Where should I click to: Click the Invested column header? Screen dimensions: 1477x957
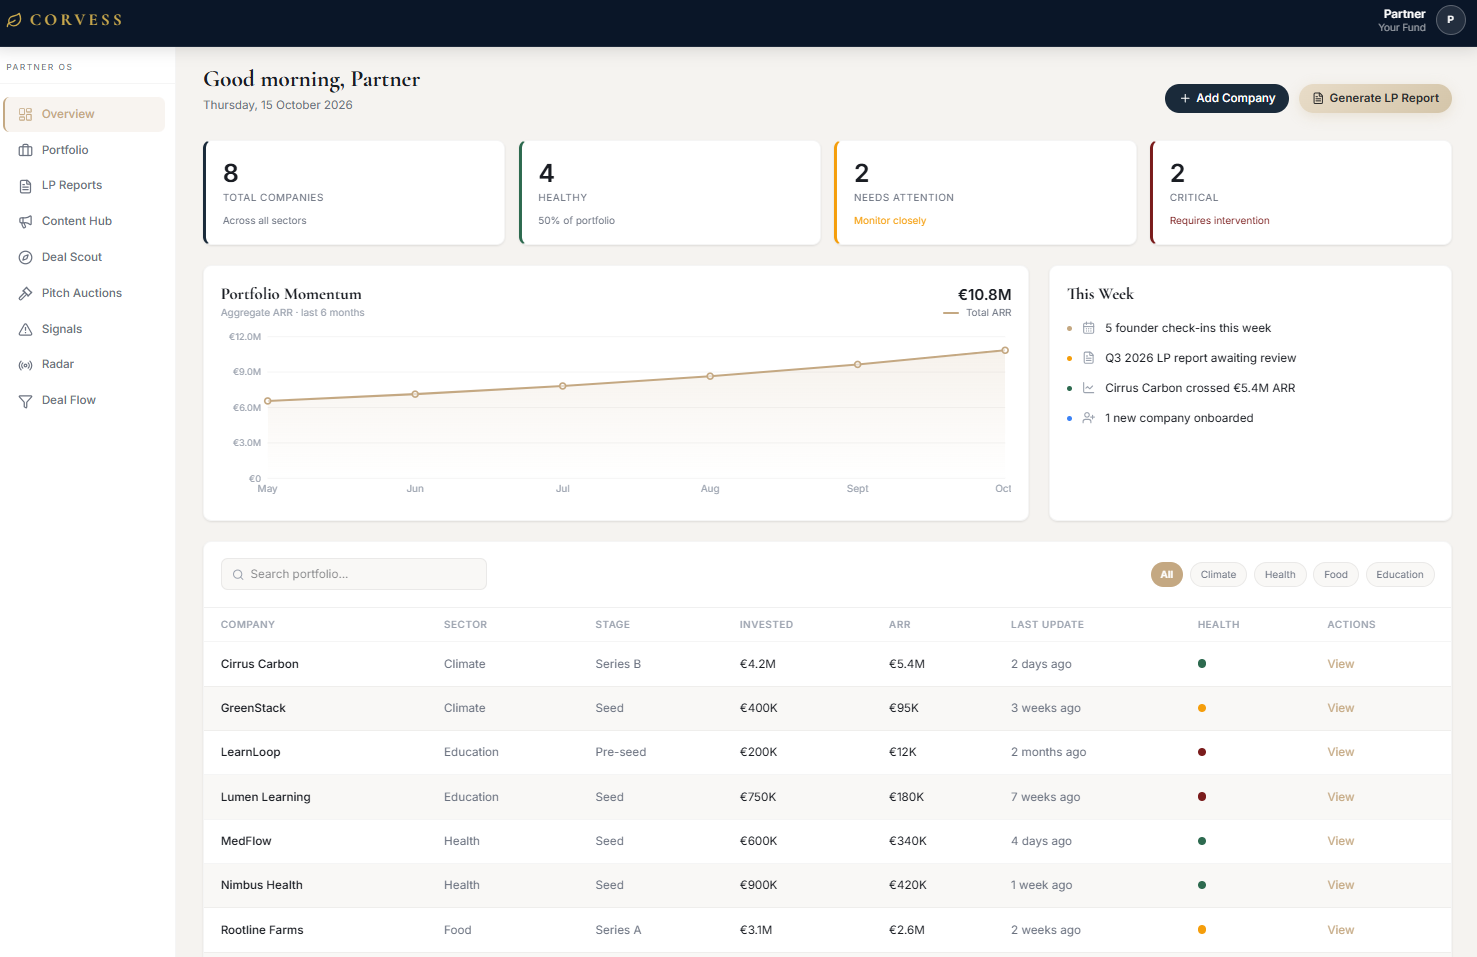766,625
